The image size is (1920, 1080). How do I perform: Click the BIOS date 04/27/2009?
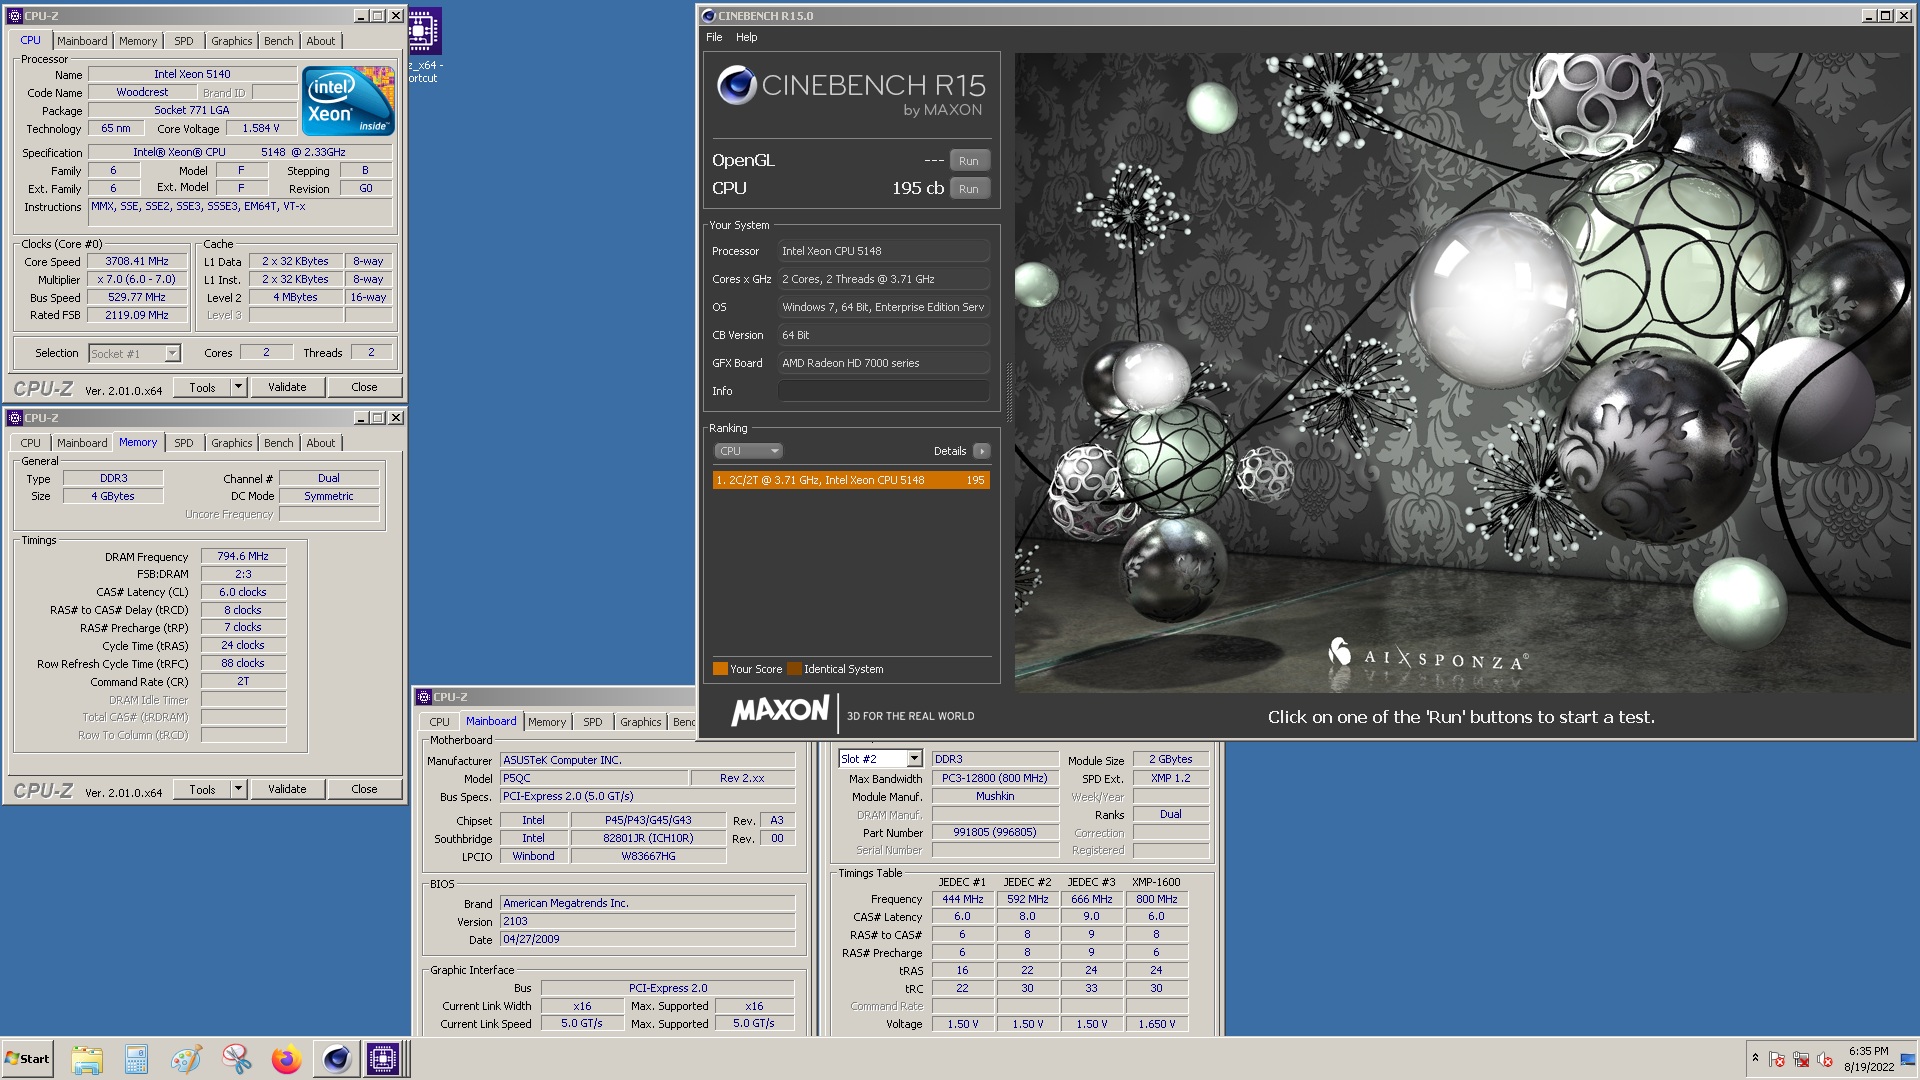(647, 939)
